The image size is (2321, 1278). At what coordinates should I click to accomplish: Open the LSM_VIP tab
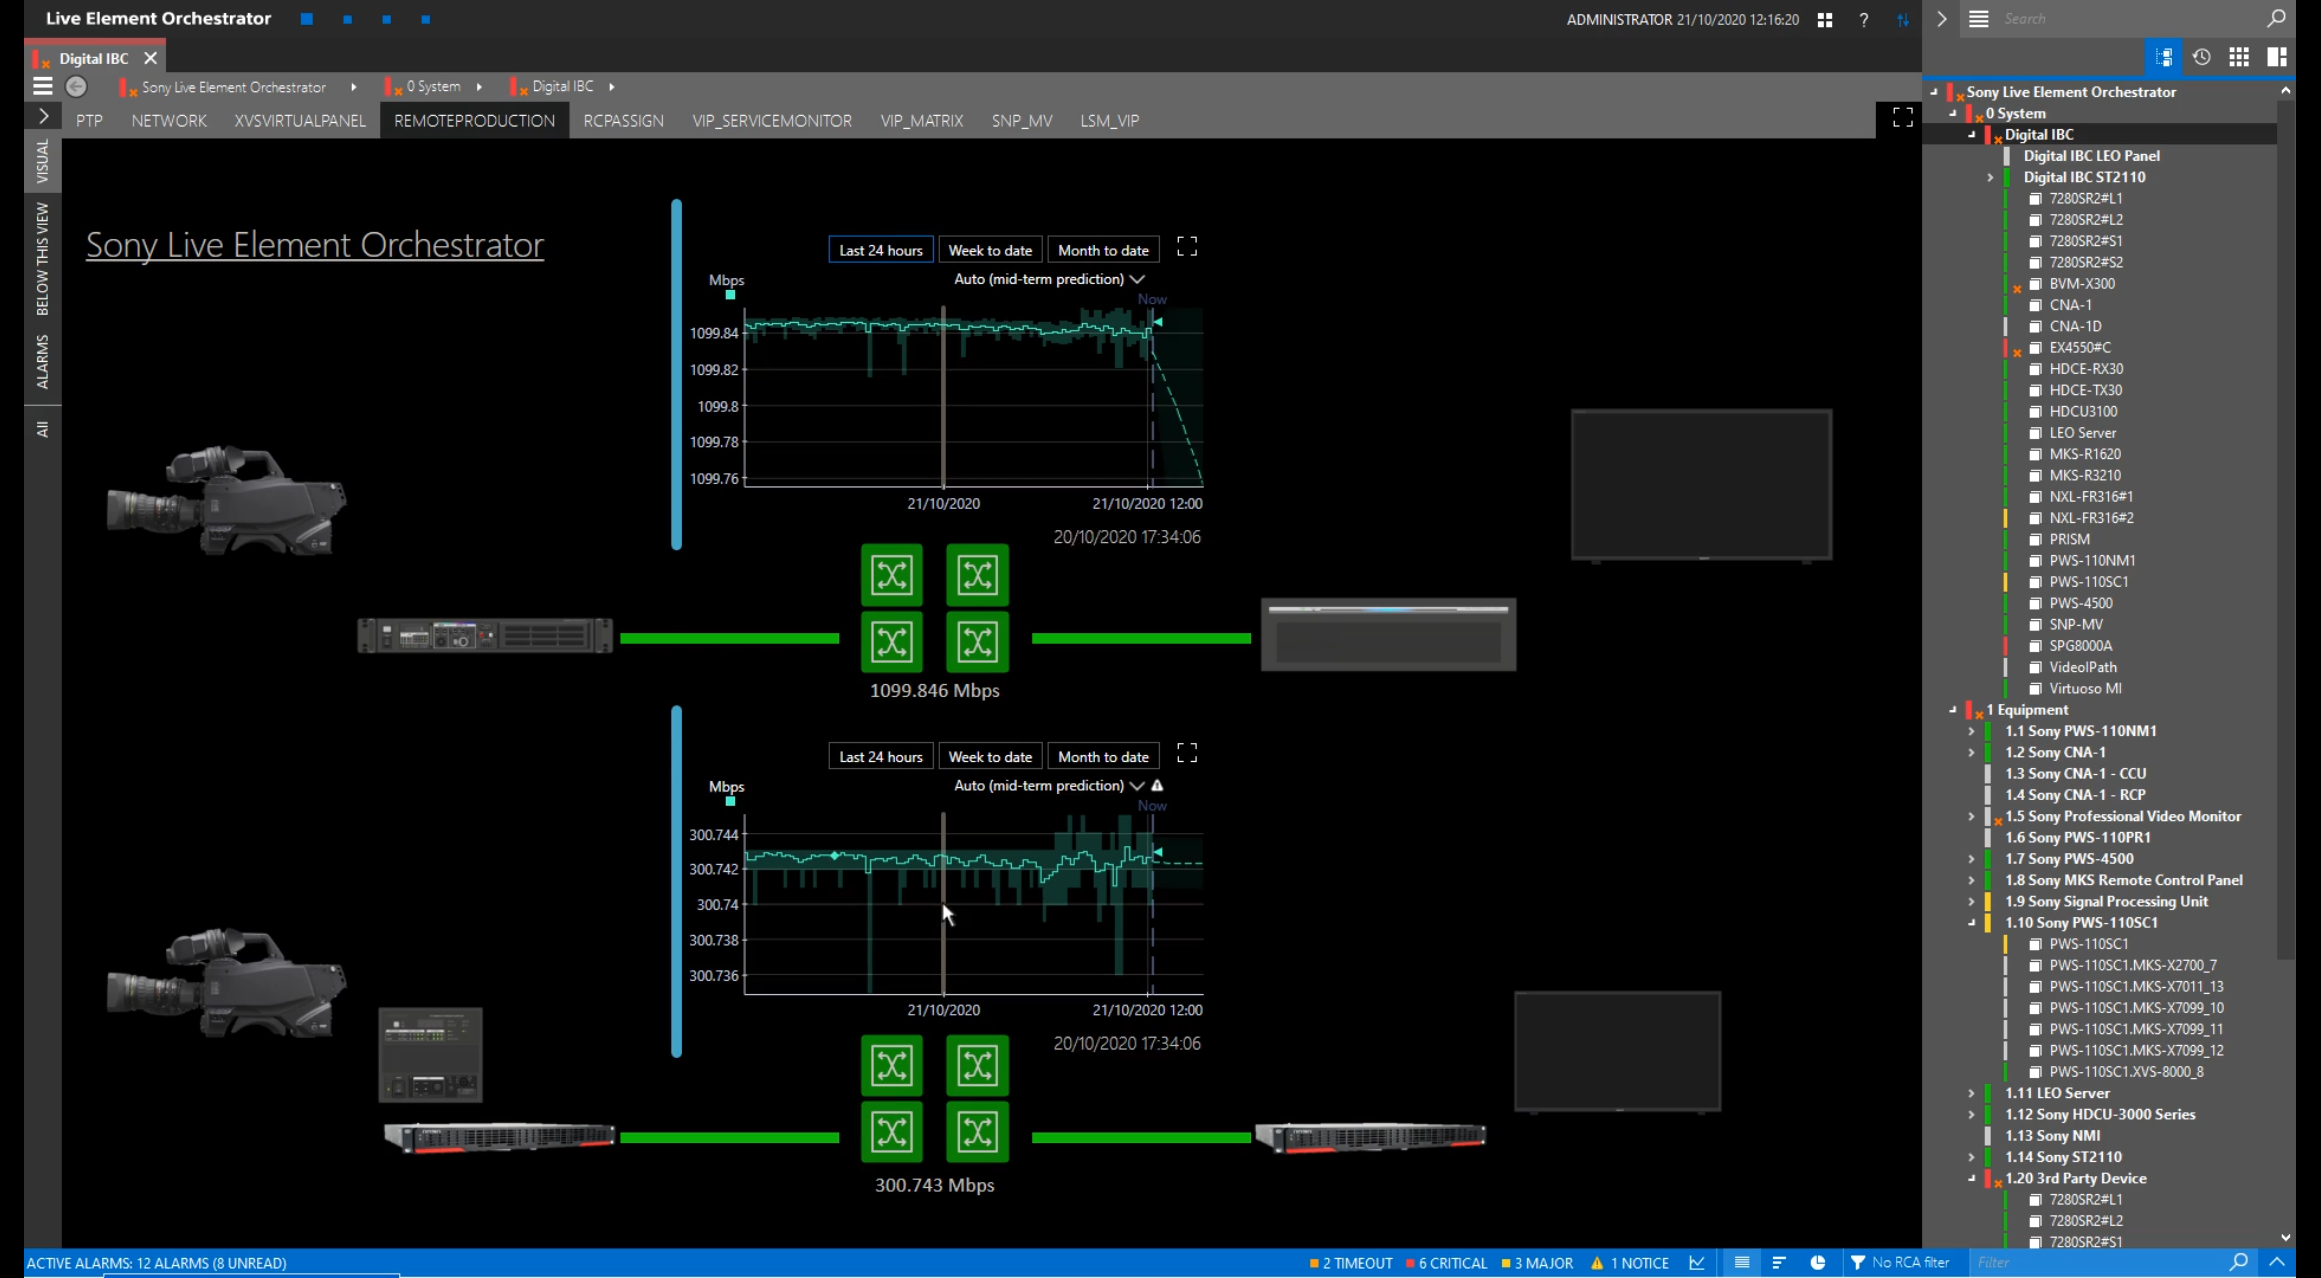[1109, 120]
